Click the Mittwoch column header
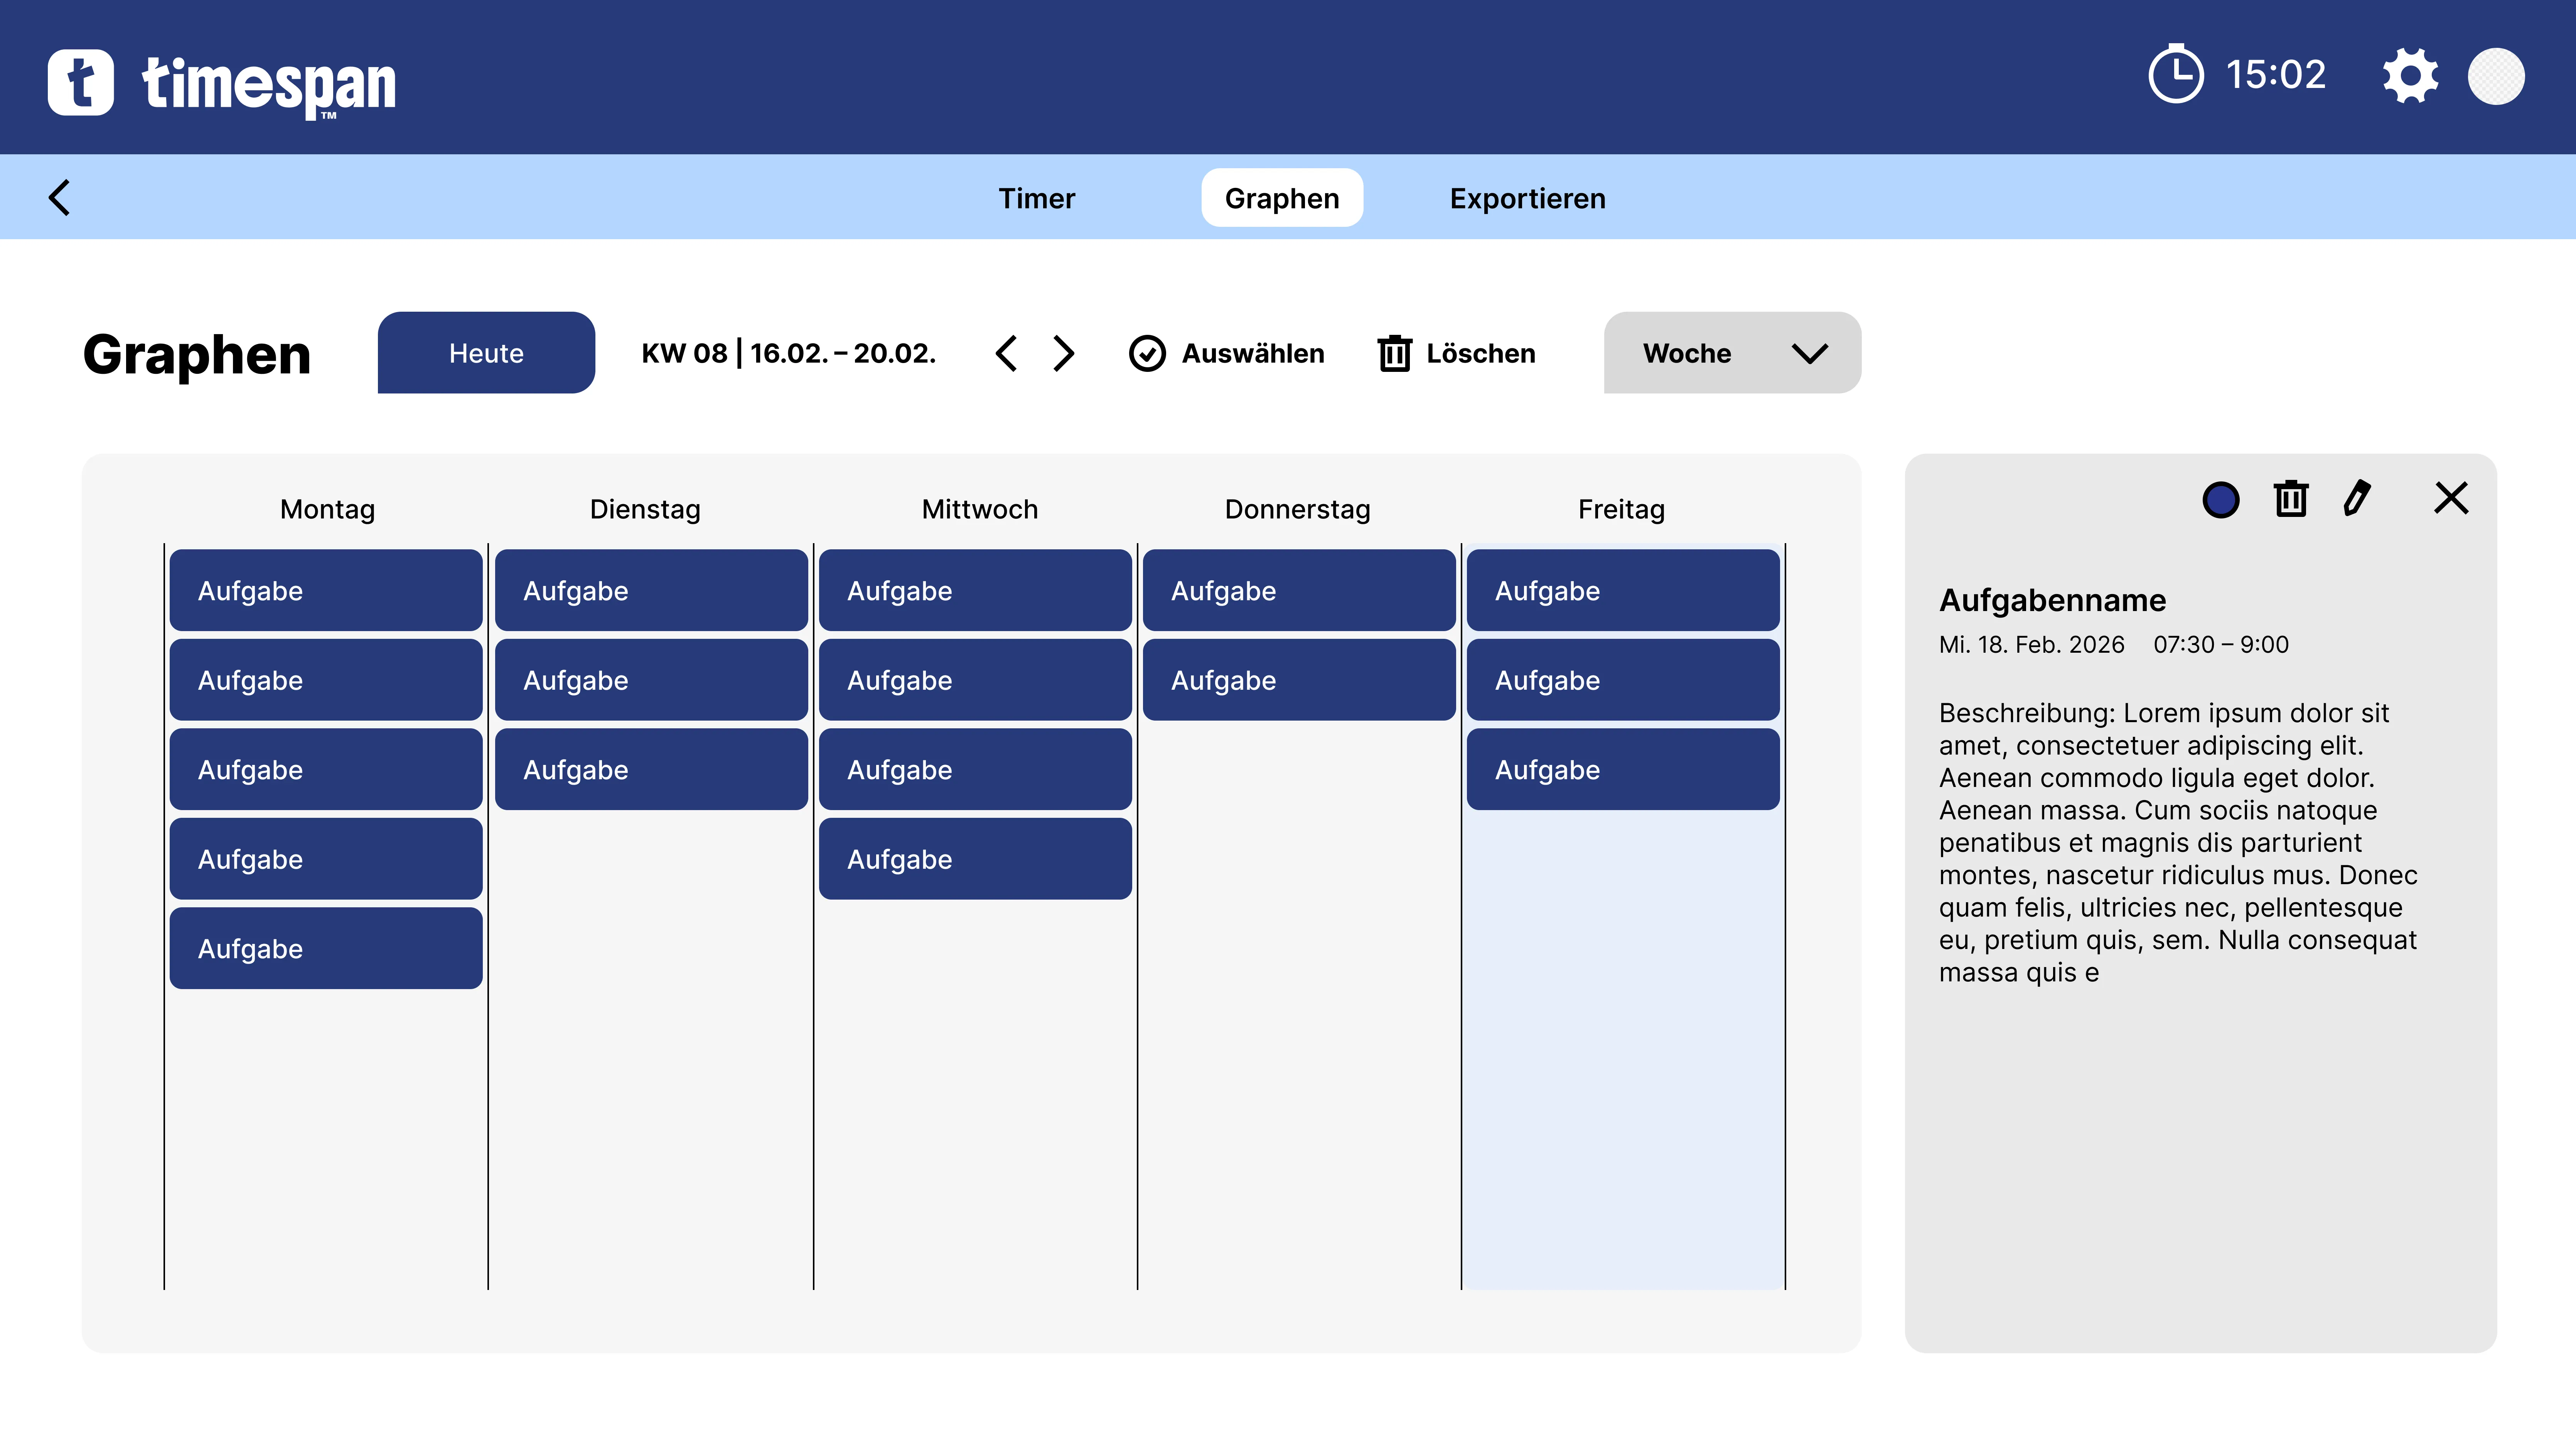 (x=979, y=509)
